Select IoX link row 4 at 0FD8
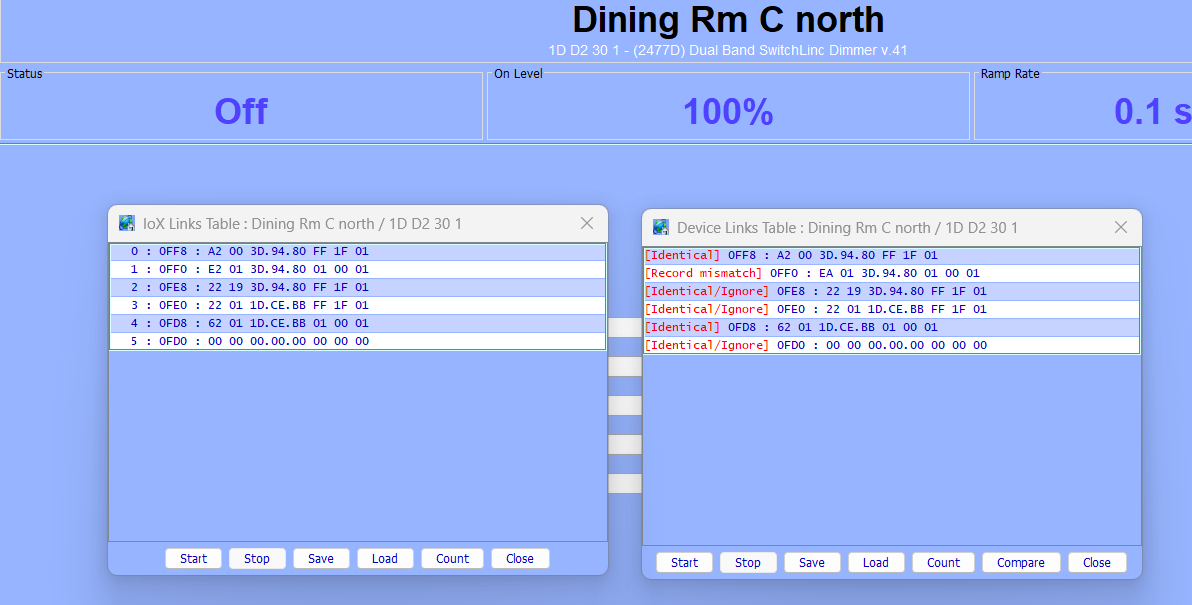The height and width of the screenshot is (605, 1192). pyautogui.click(x=357, y=323)
